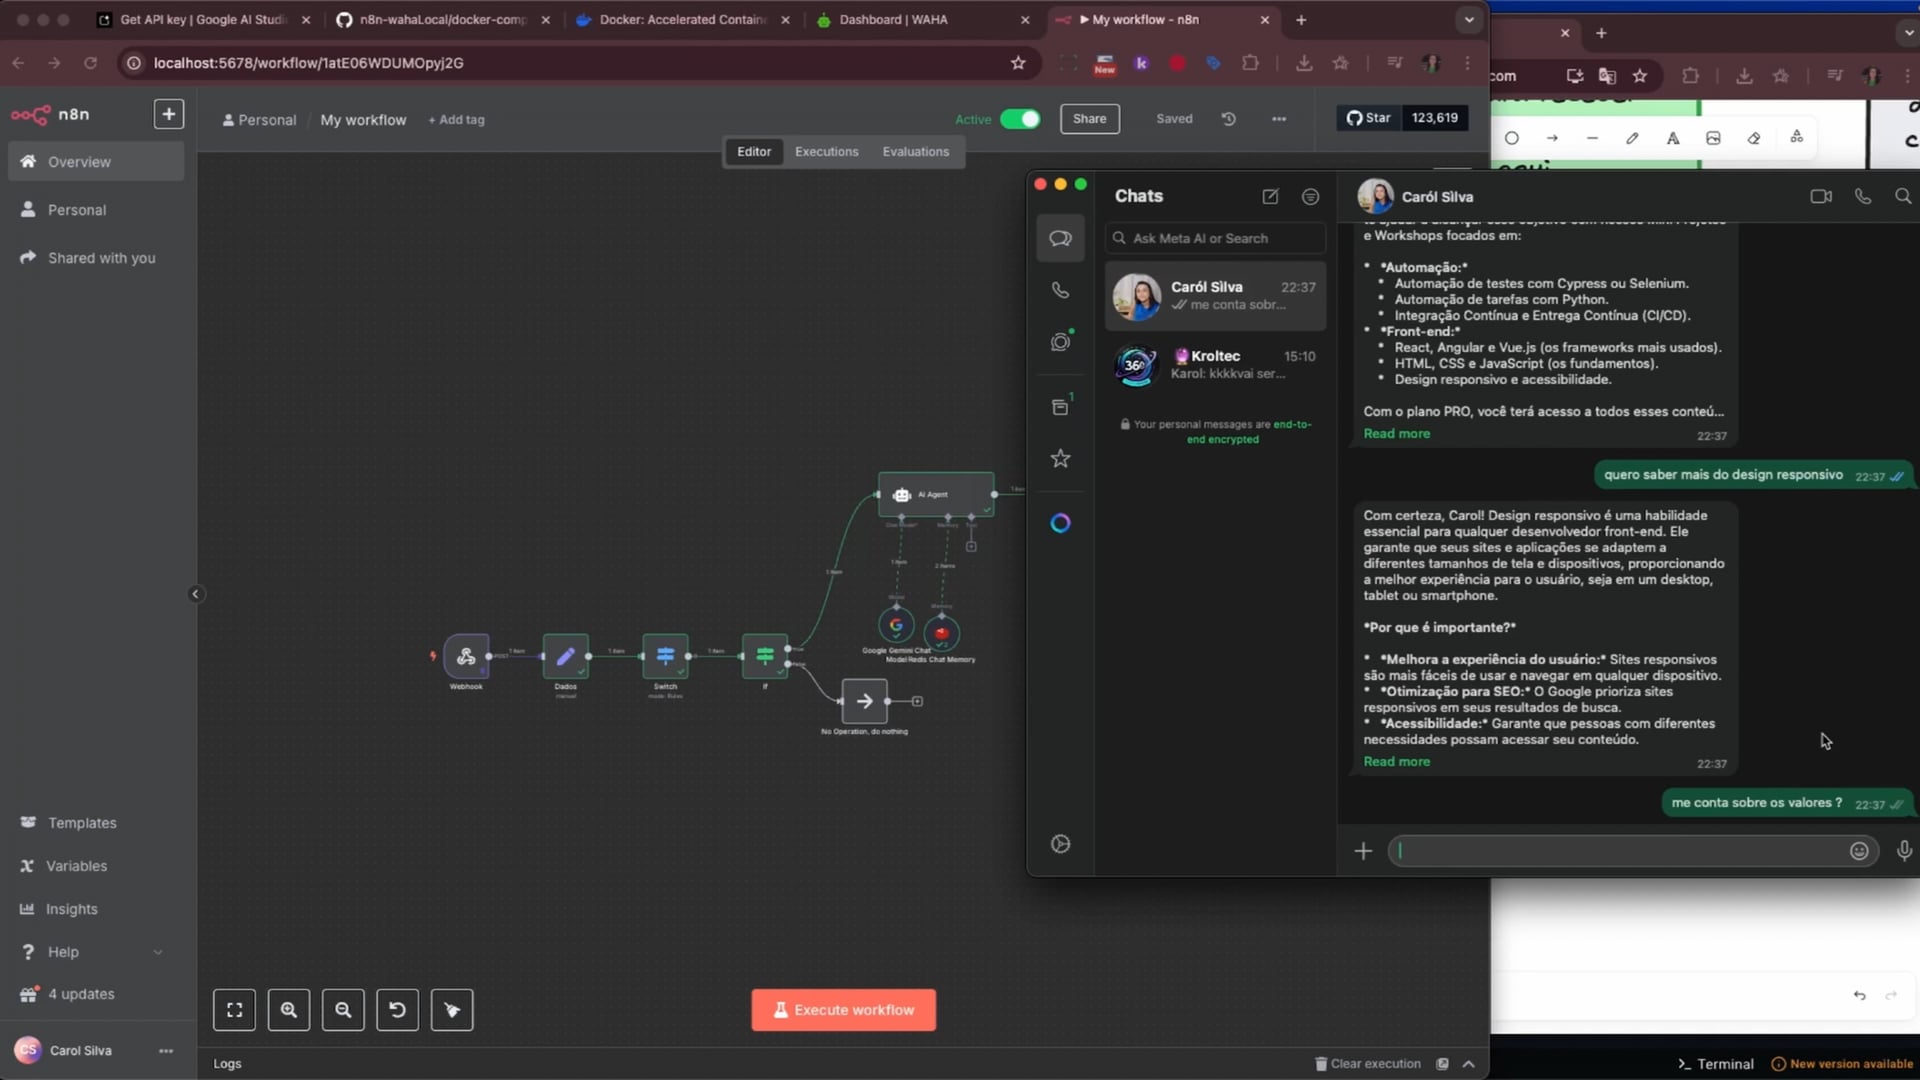Click the WhatsApp message input field
The image size is (1920, 1080).
click(x=1620, y=851)
